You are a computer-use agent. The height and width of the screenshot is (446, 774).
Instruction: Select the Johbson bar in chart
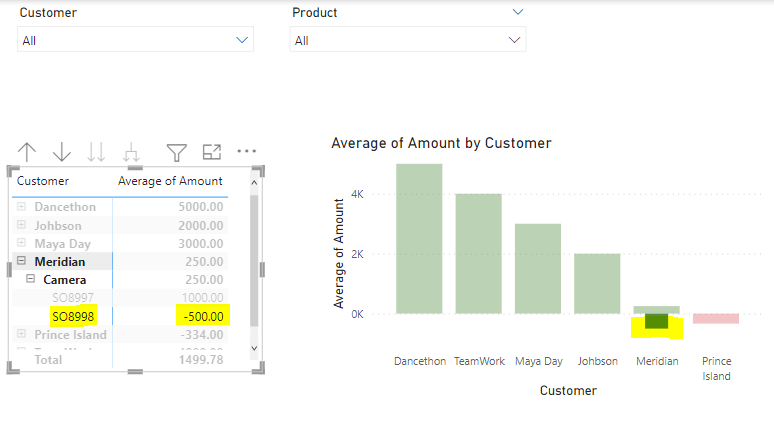[597, 284]
